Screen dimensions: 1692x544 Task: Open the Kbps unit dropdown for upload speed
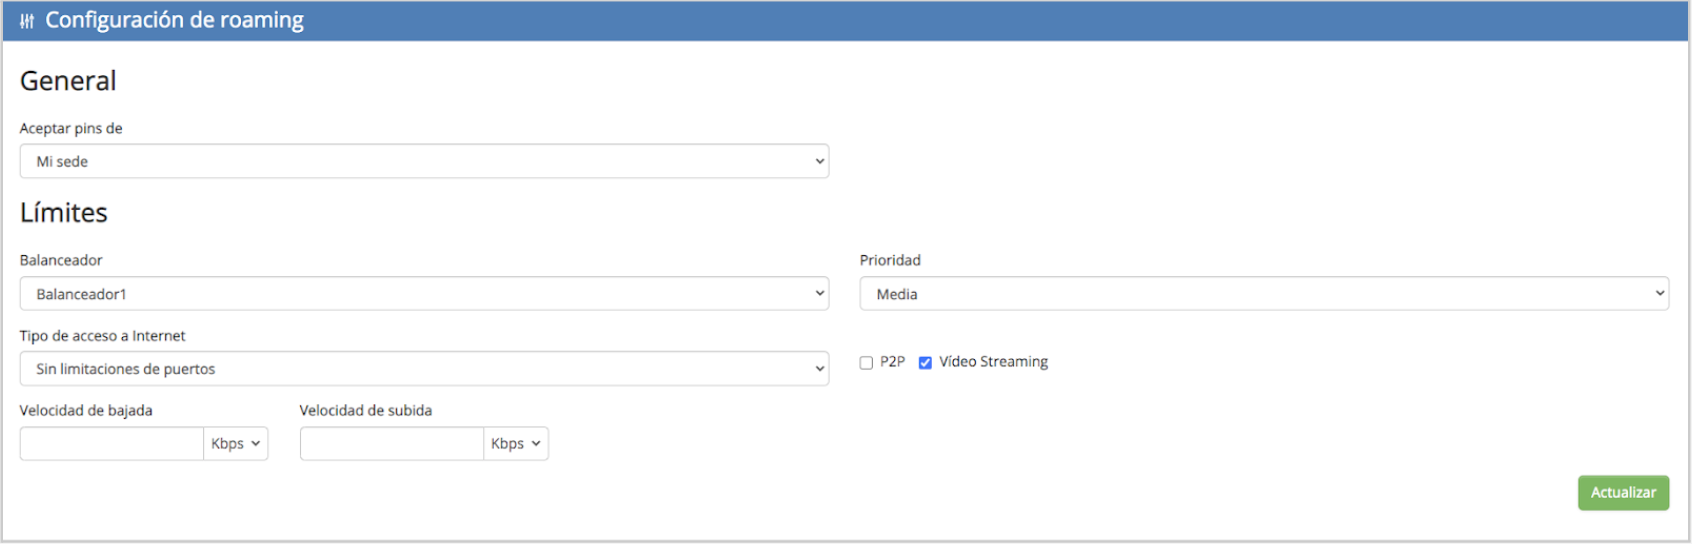[516, 444]
